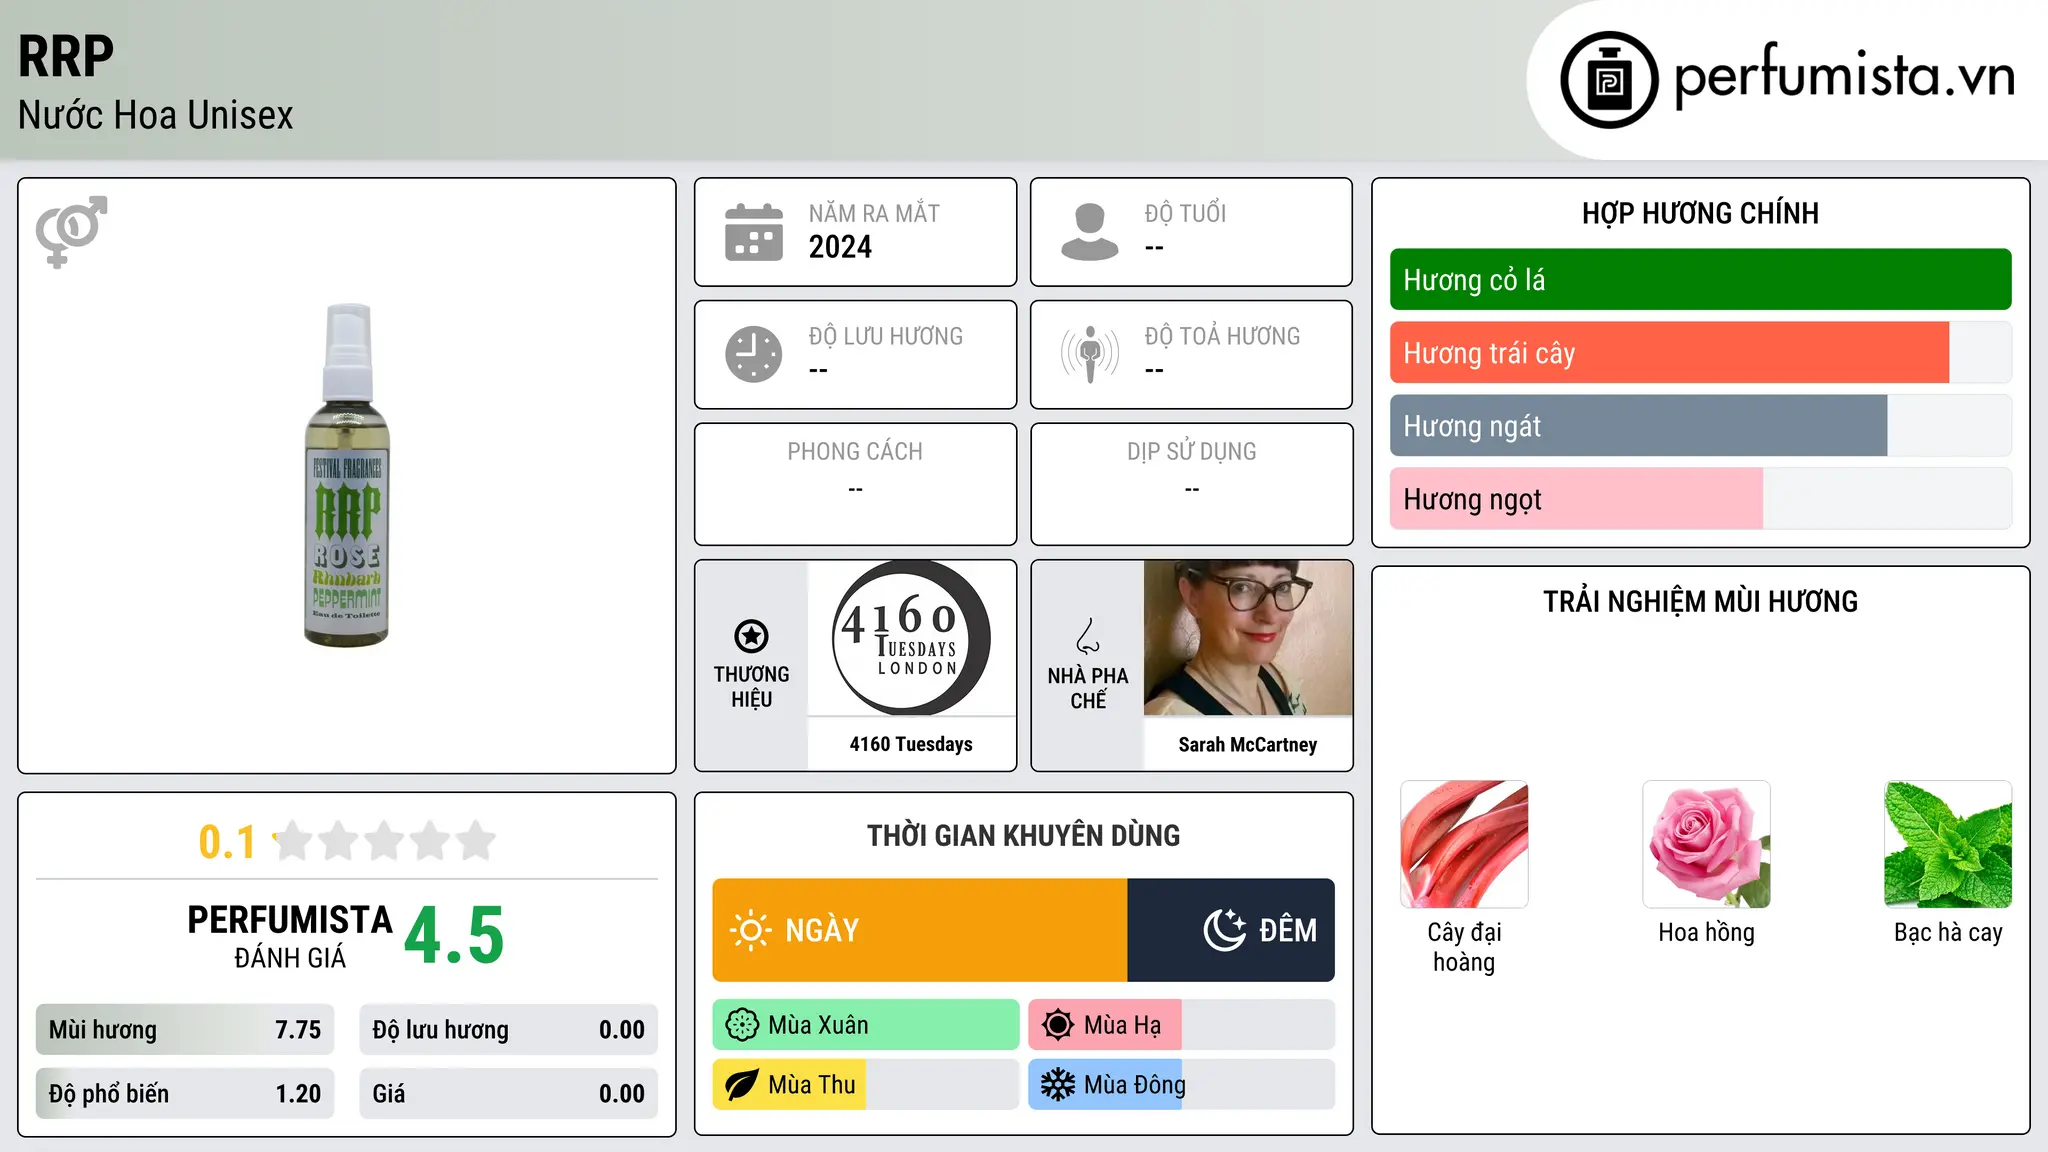
Task: Click the snowflake icon for Mùa Đông
Action: (x=1057, y=1085)
